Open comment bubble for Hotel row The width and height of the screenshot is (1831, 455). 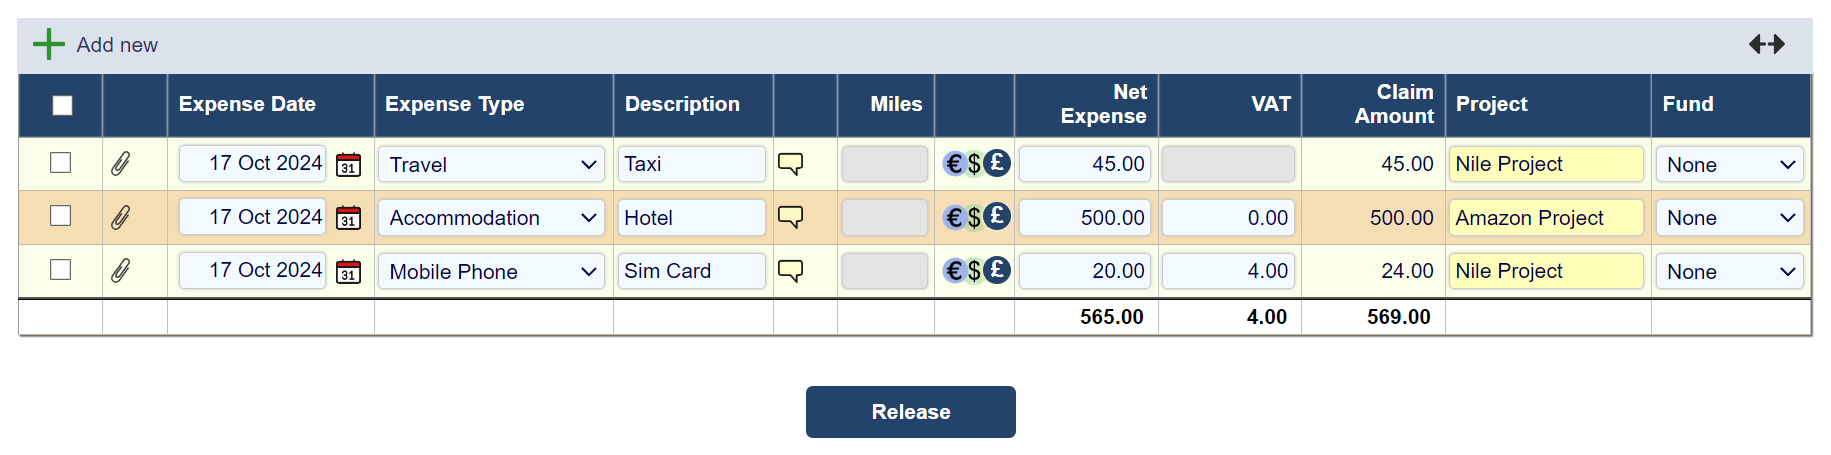pos(790,217)
